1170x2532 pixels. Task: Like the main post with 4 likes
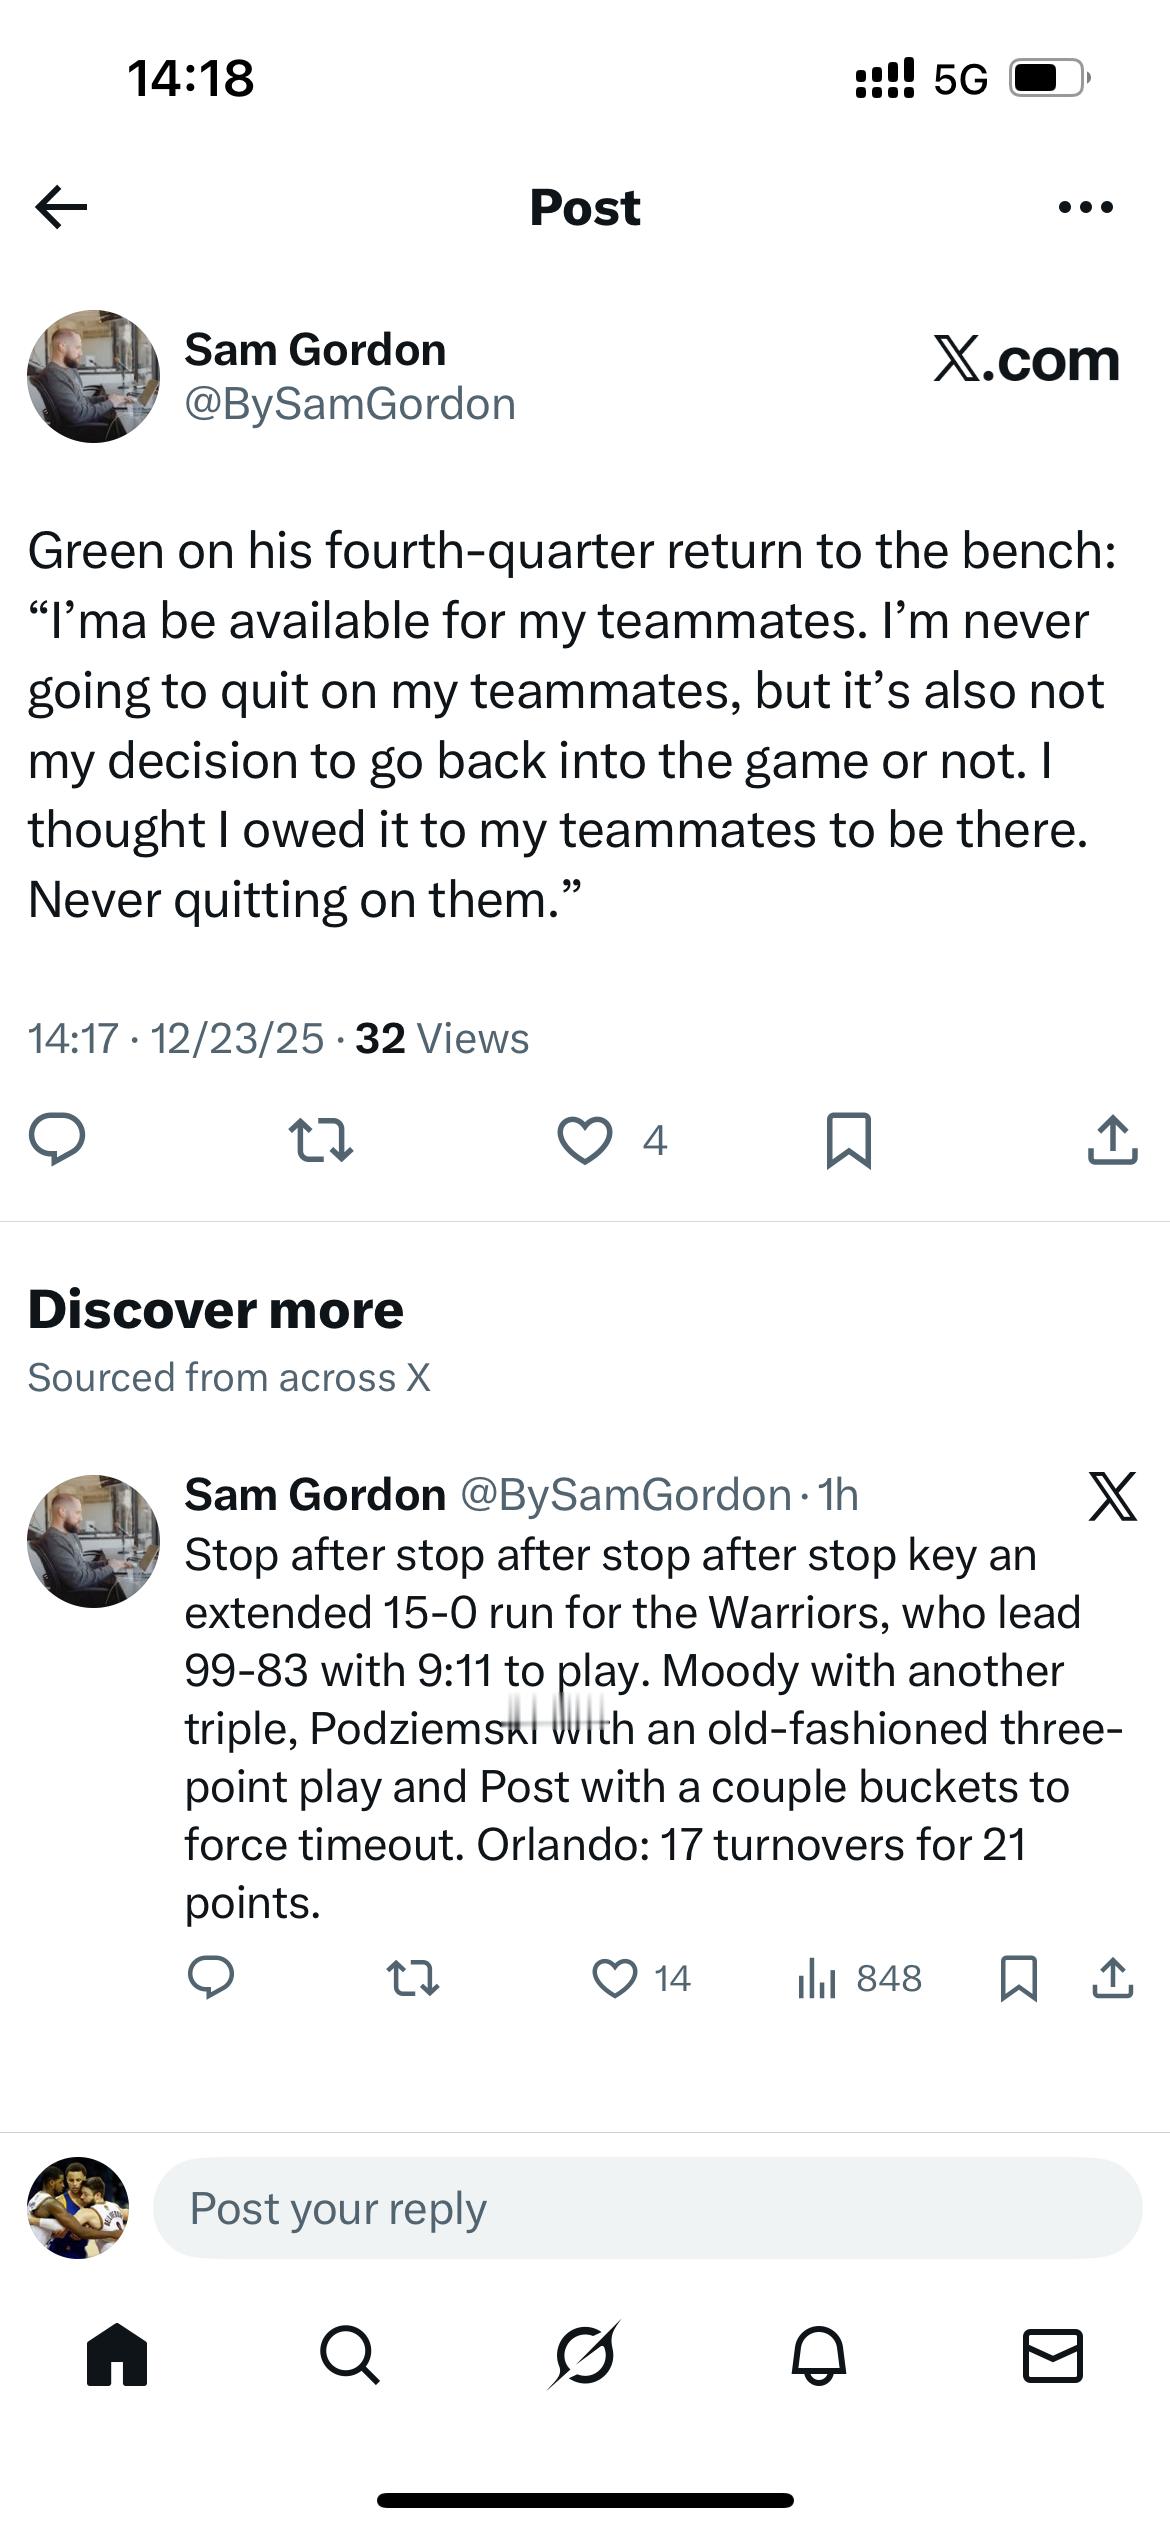585,1140
